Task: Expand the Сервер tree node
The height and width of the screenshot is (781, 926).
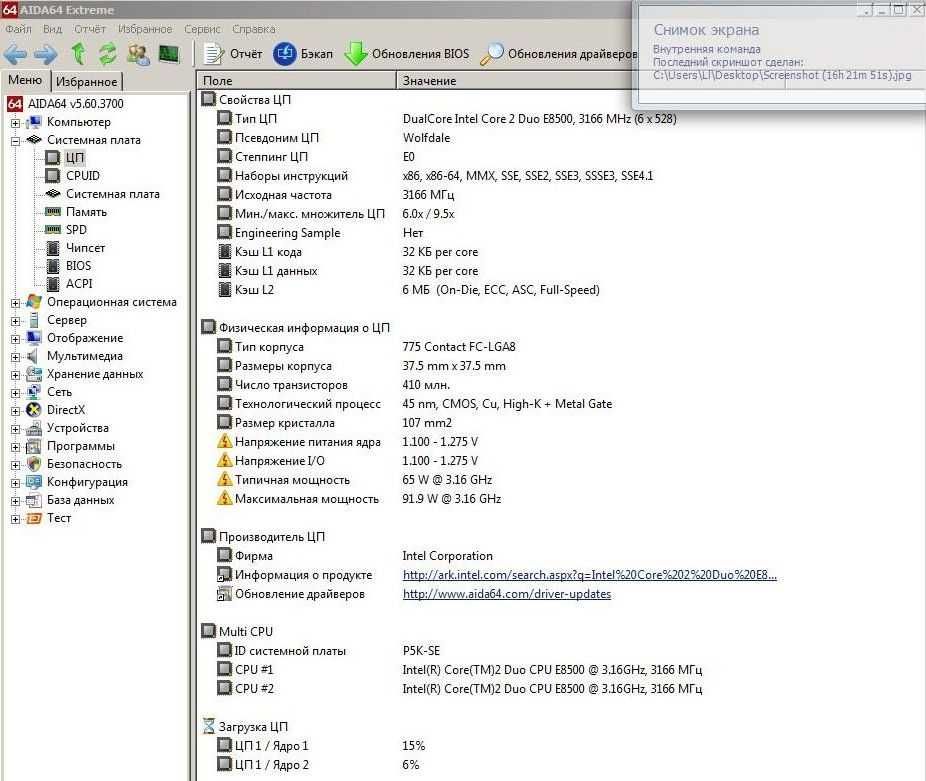Action: 15,321
